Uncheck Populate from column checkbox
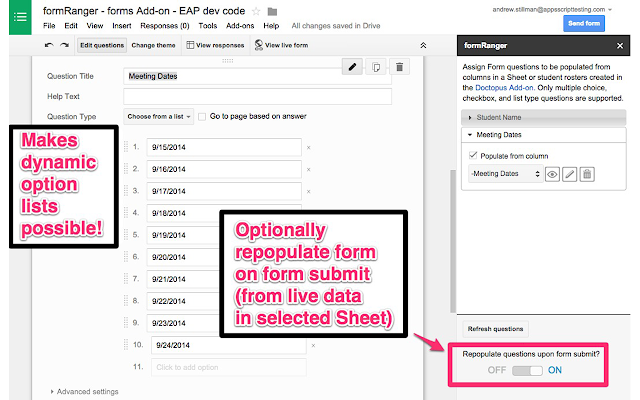This screenshot has height=400, width=640. [473, 156]
